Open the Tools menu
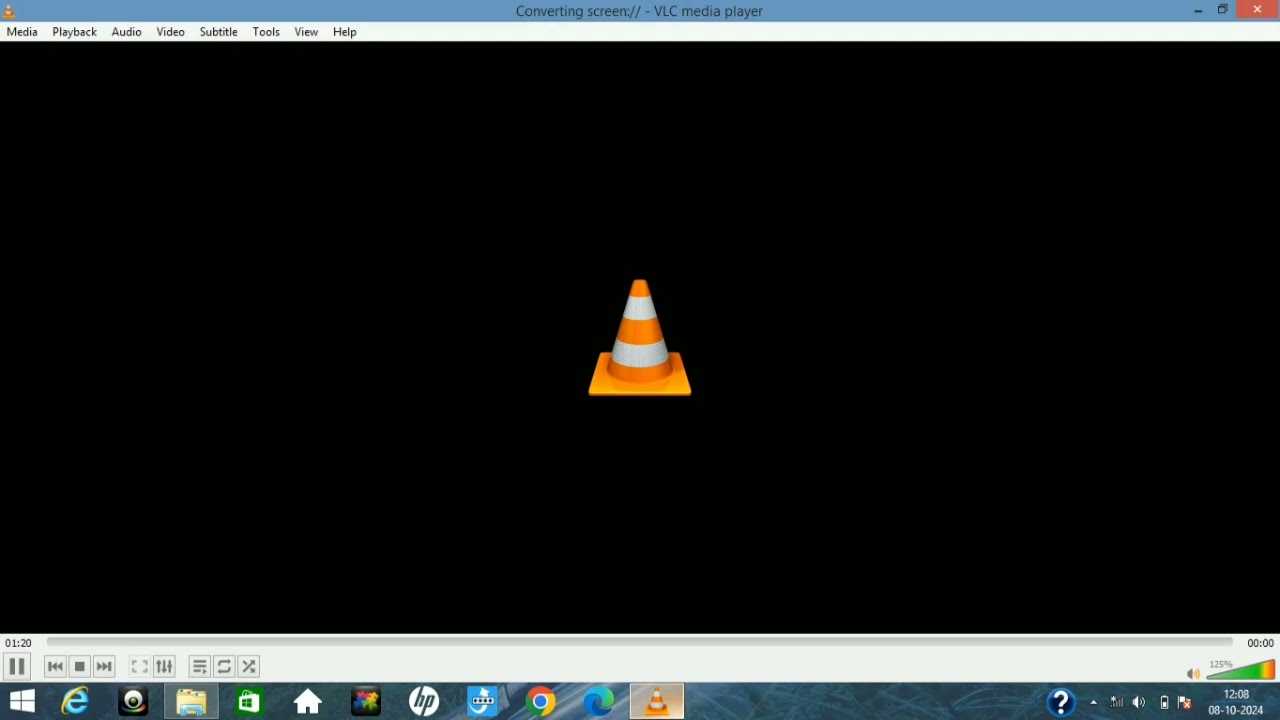 (267, 32)
